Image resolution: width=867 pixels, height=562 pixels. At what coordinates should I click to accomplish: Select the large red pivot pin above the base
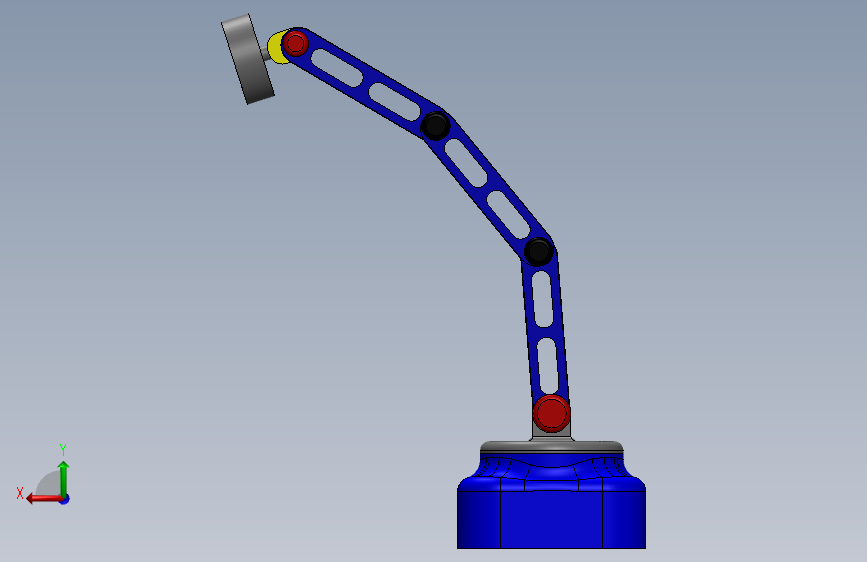[551, 413]
